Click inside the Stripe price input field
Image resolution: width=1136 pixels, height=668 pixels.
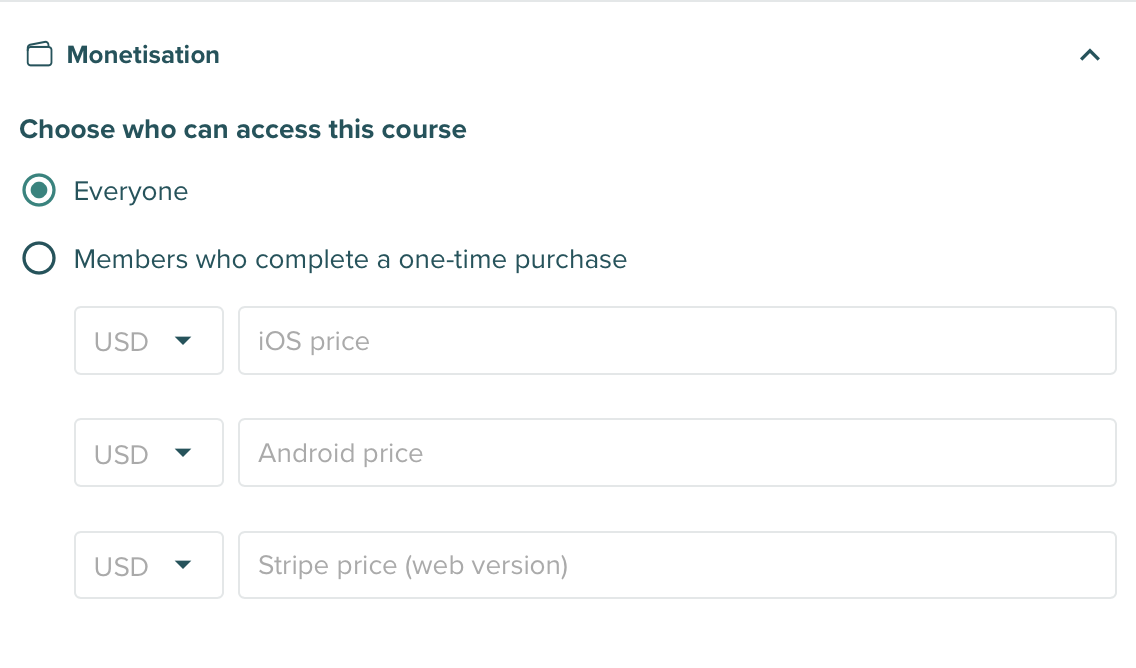(676, 565)
